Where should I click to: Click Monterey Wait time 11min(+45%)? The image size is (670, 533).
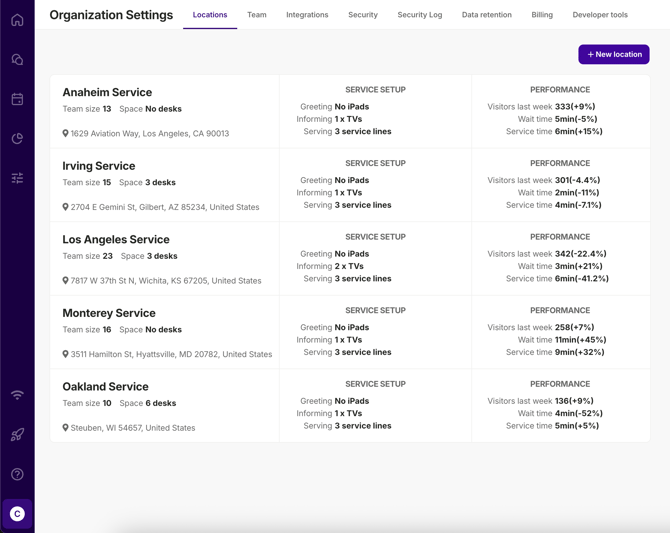pyautogui.click(x=562, y=339)
